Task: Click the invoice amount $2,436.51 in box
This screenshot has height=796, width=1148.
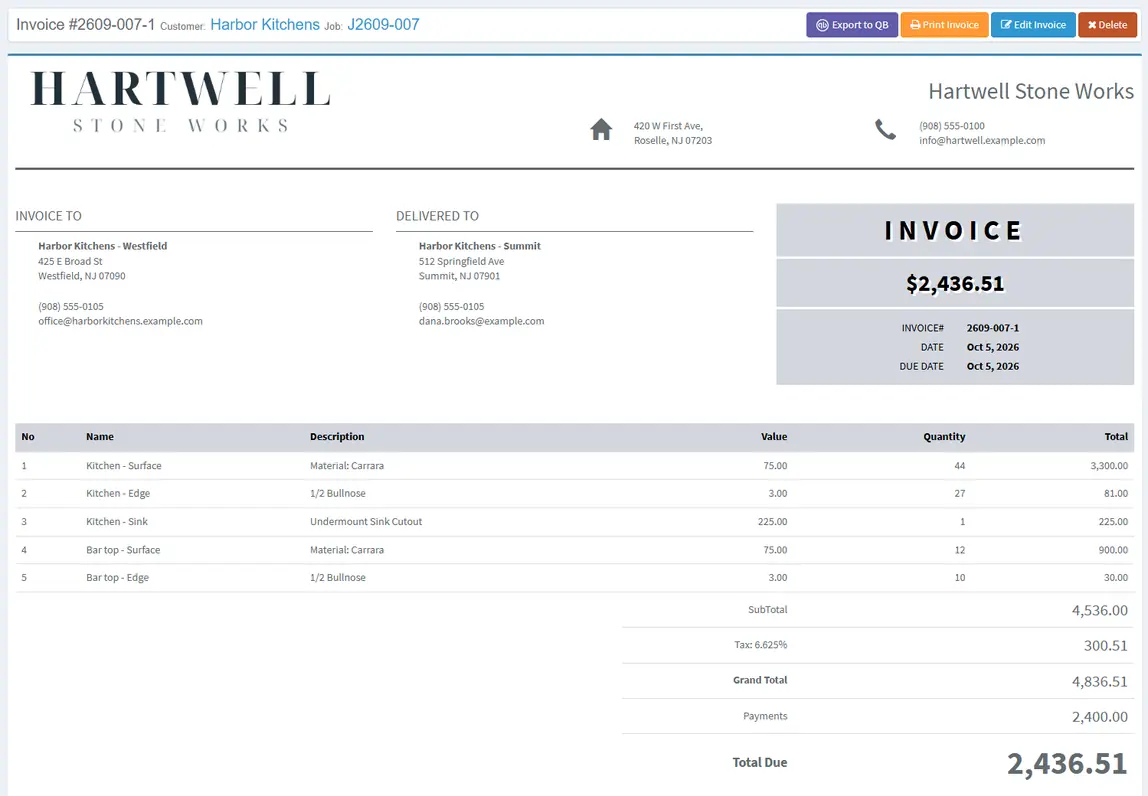Action: pos(955,283)
